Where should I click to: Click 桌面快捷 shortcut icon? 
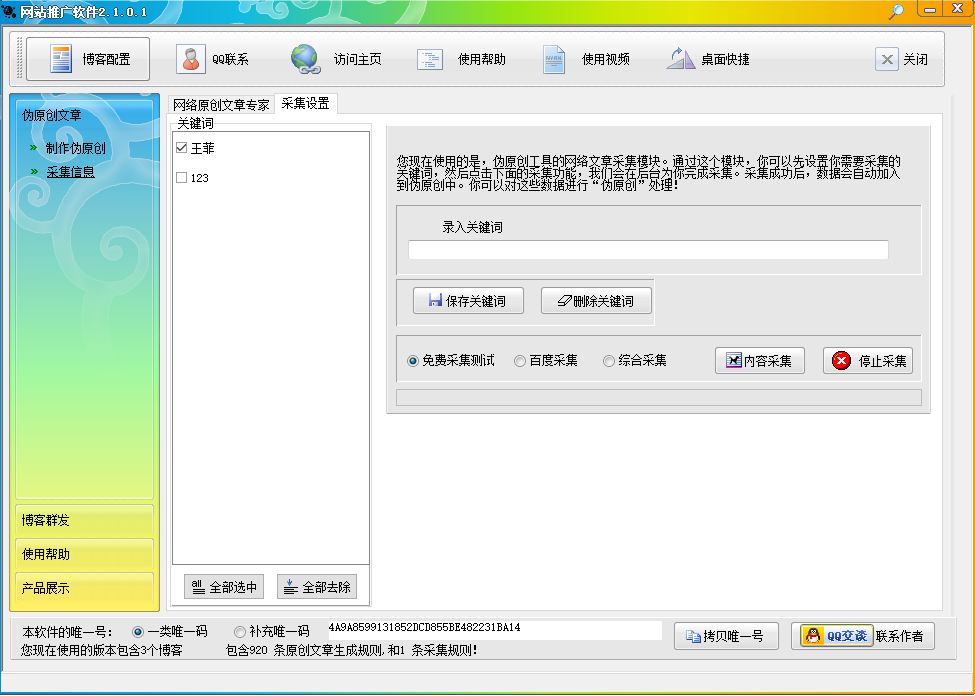(x=680, y=59)
